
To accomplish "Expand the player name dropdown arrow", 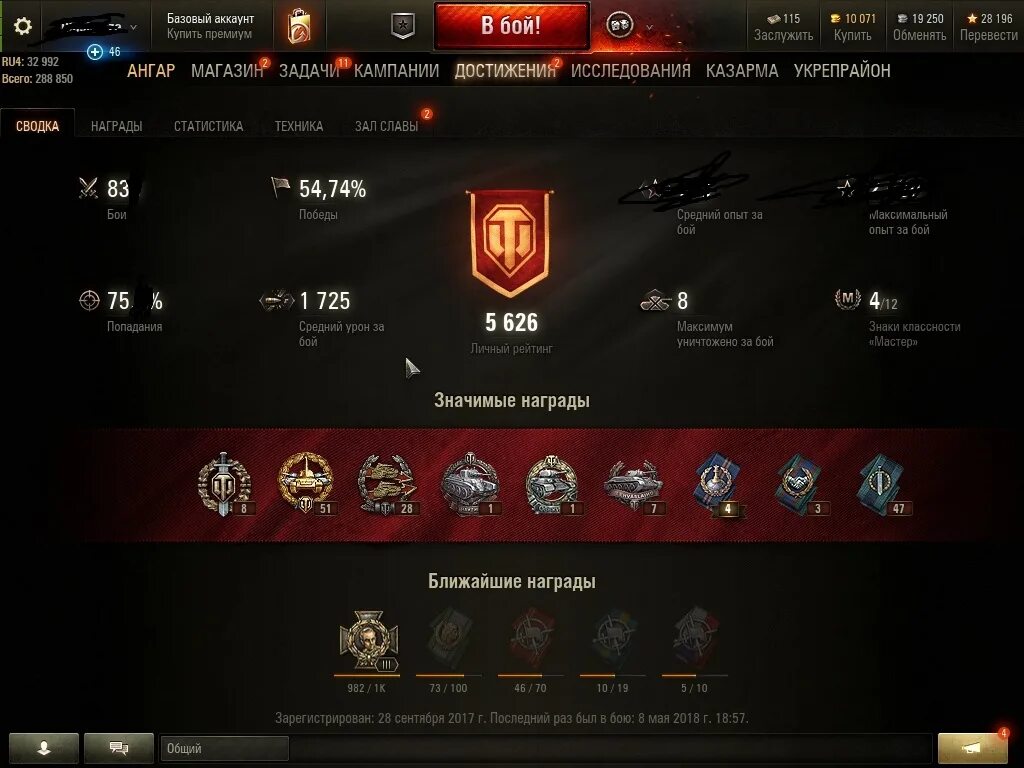I will [x=134, y=27].
